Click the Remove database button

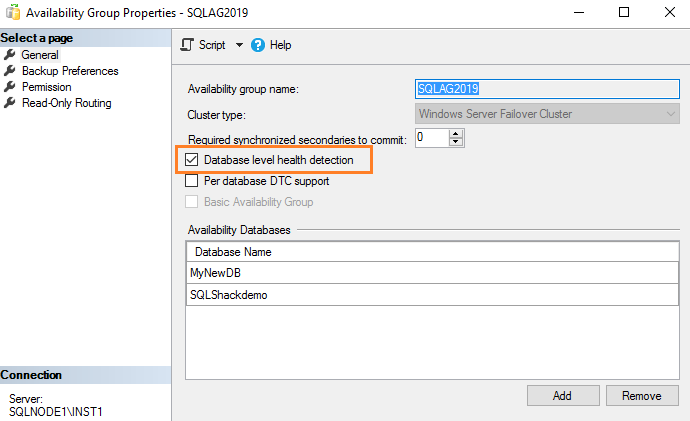(x=642, y=396)
